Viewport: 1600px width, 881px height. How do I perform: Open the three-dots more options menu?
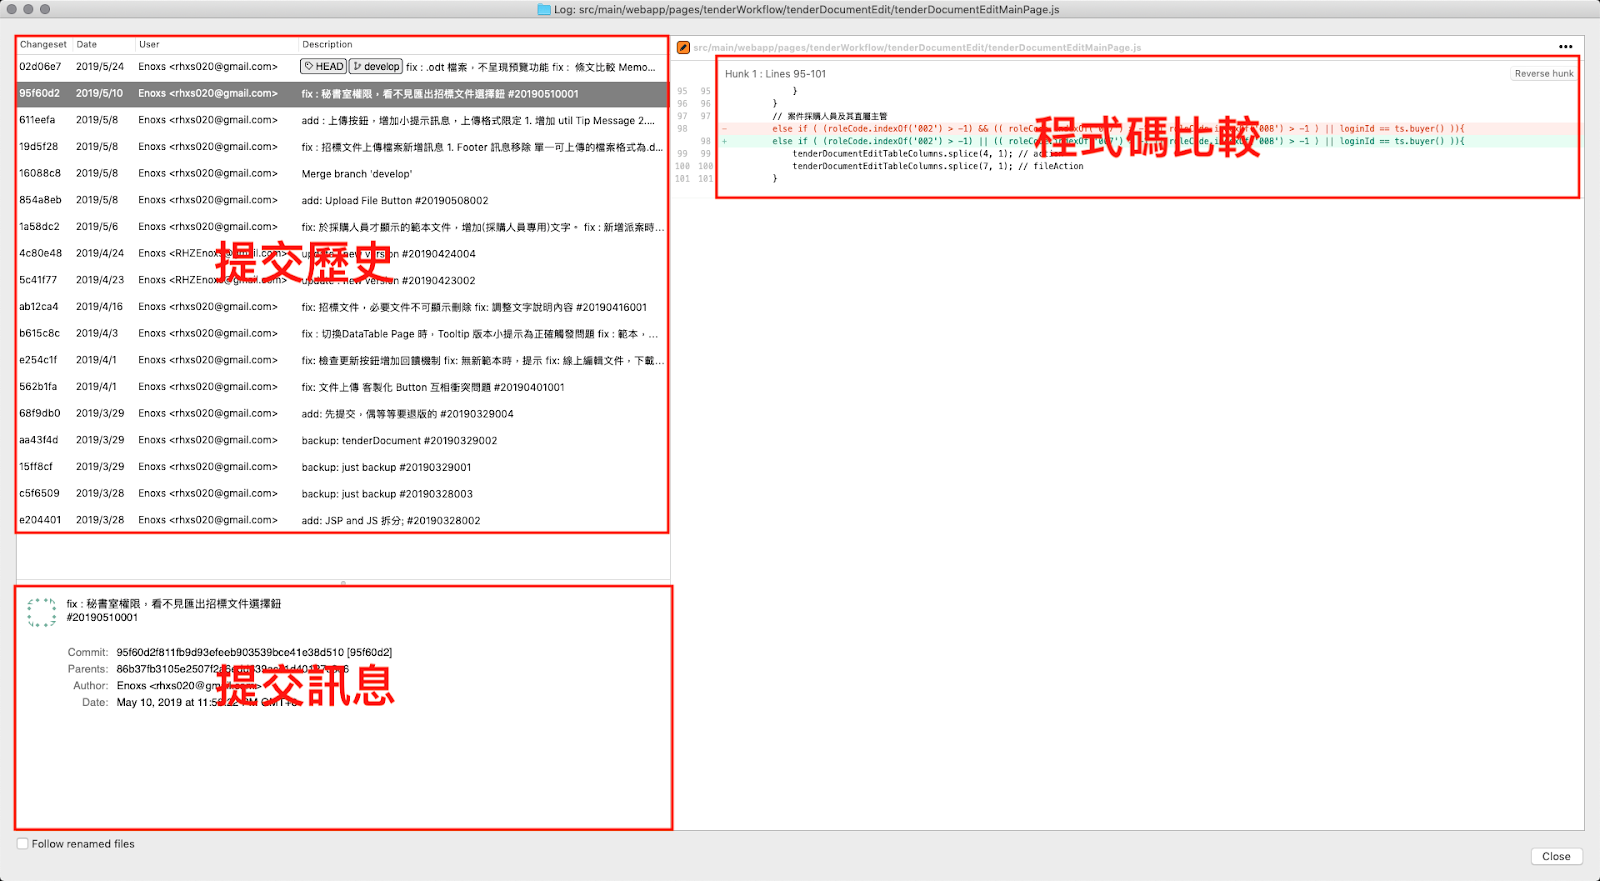click(1565, 46)
